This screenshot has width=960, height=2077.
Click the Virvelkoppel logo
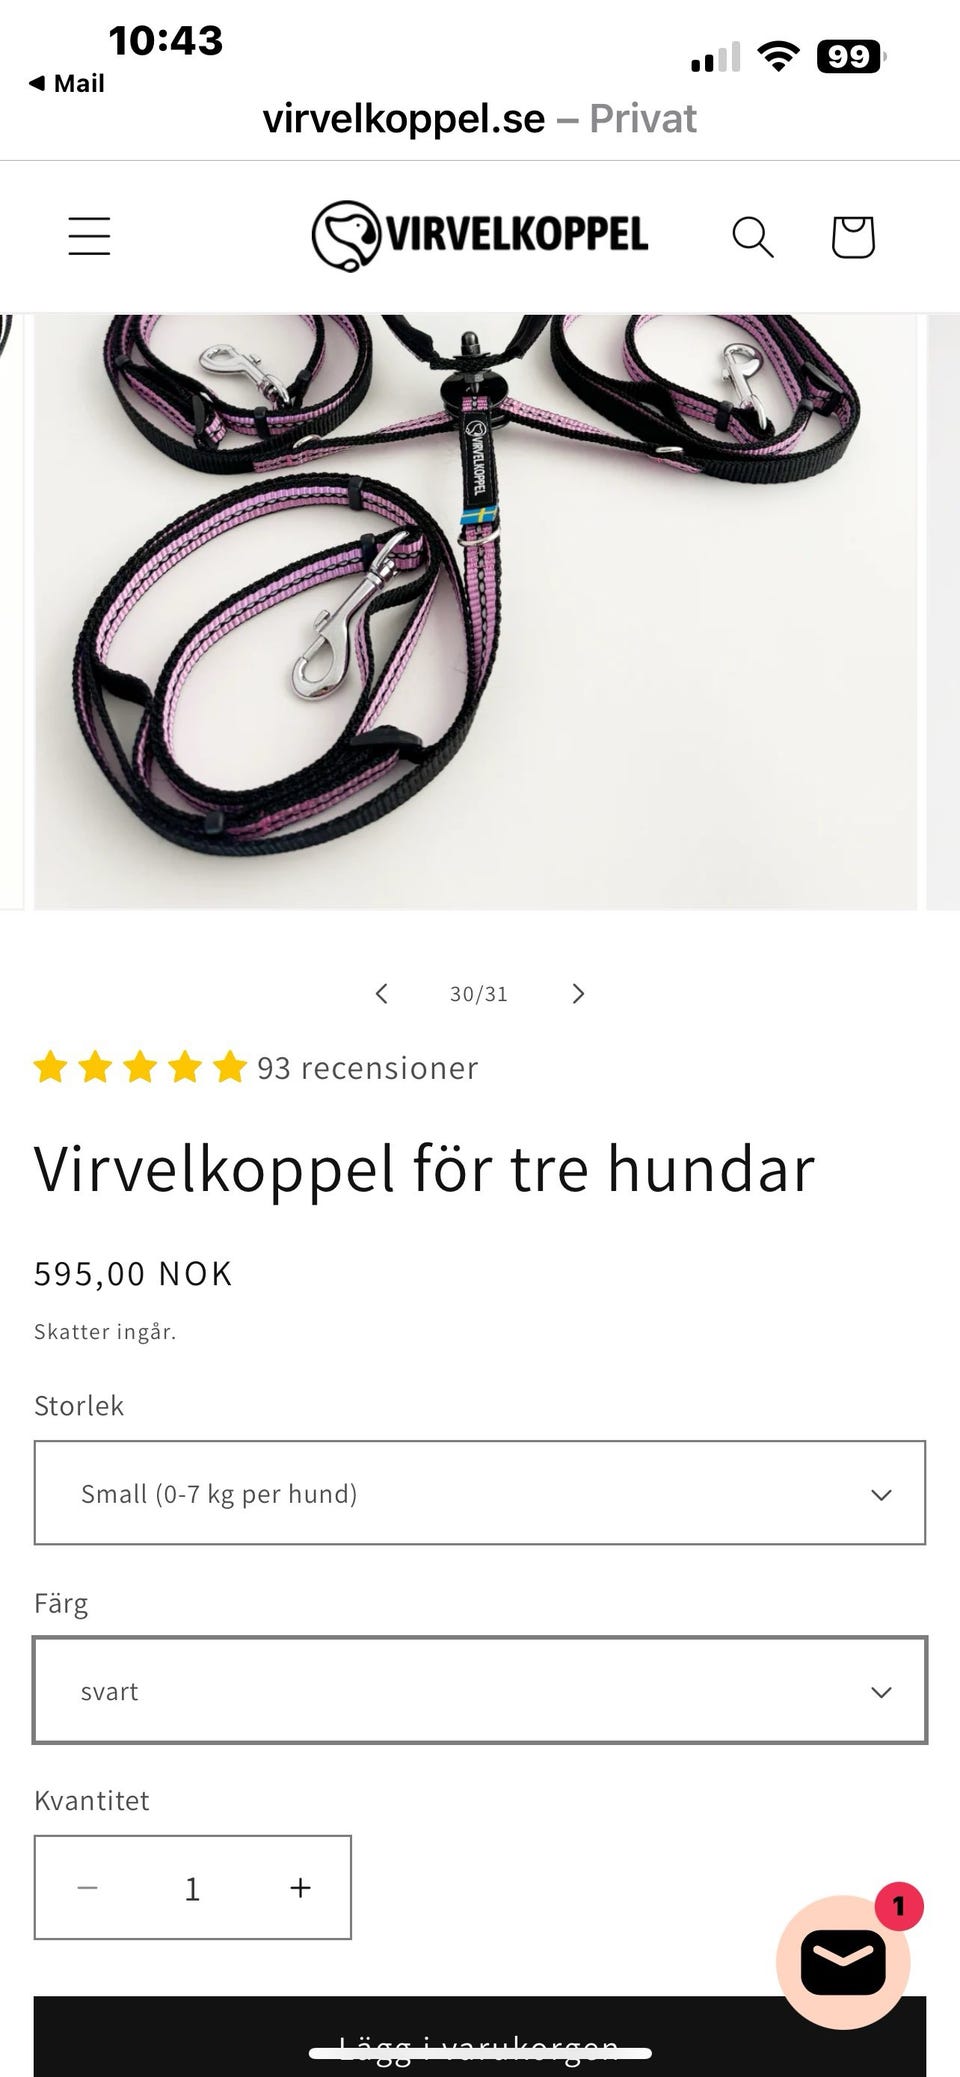(x=480, y=236)
